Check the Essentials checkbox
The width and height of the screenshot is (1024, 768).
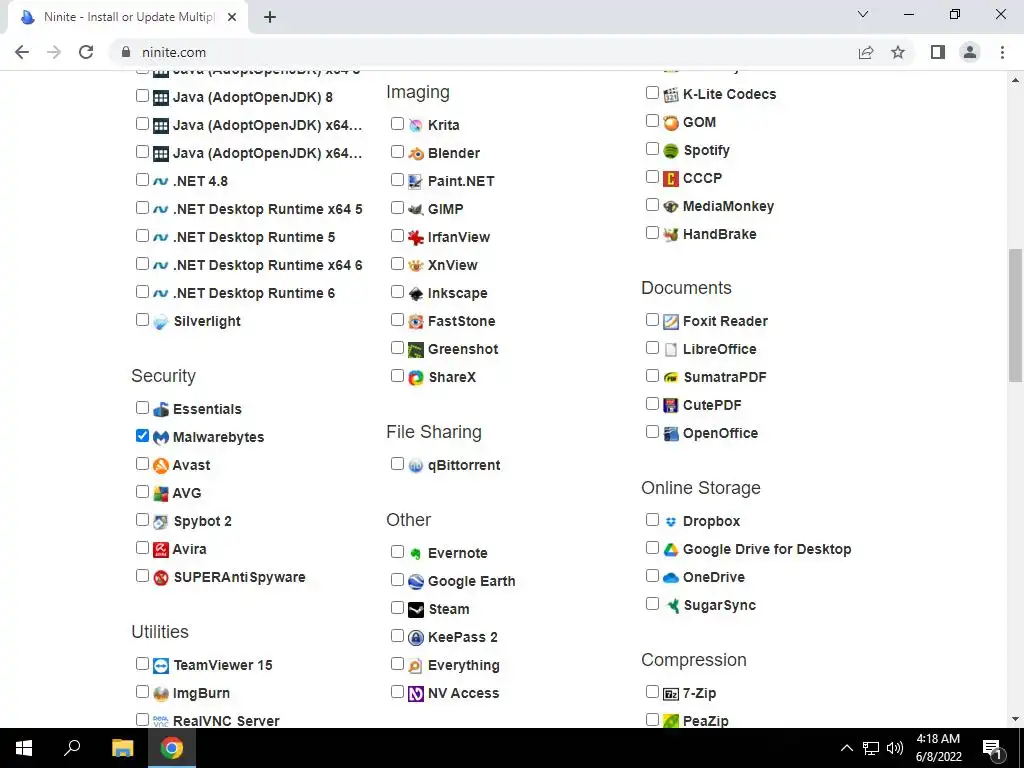(x=142, y=408)
